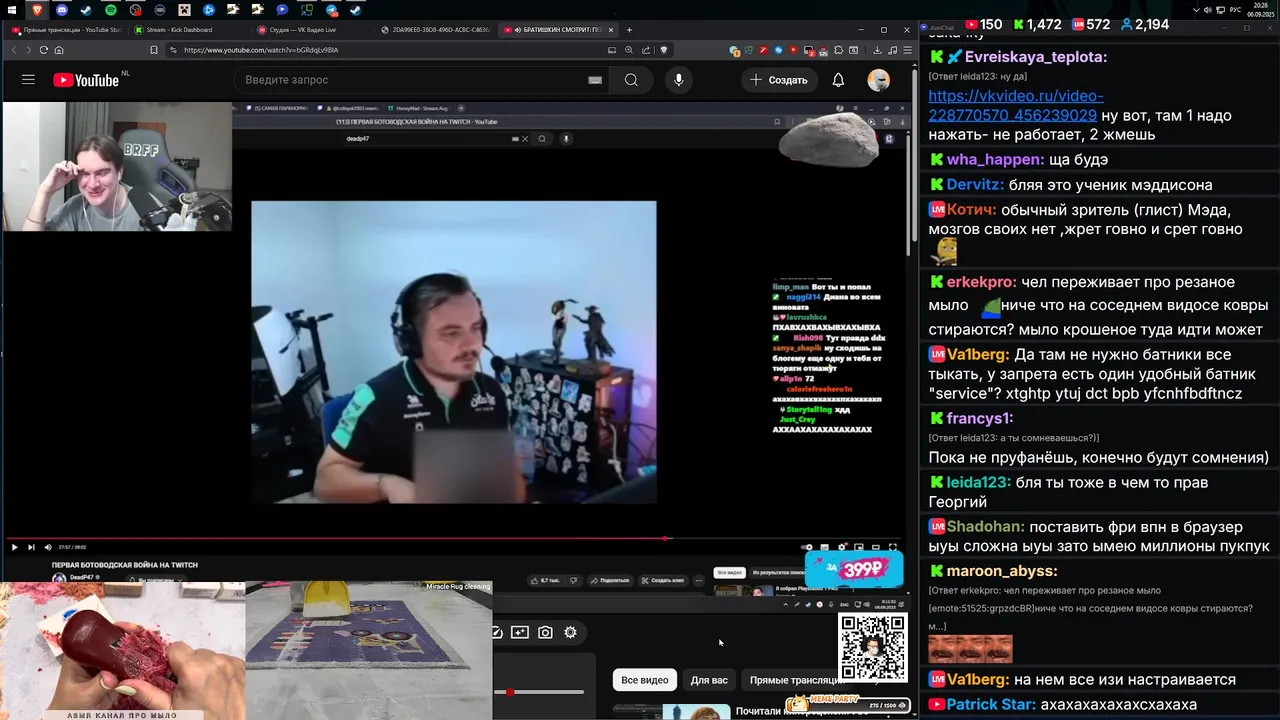Clear the inner search 'deadp47' X button

click(x=525, y=139)
